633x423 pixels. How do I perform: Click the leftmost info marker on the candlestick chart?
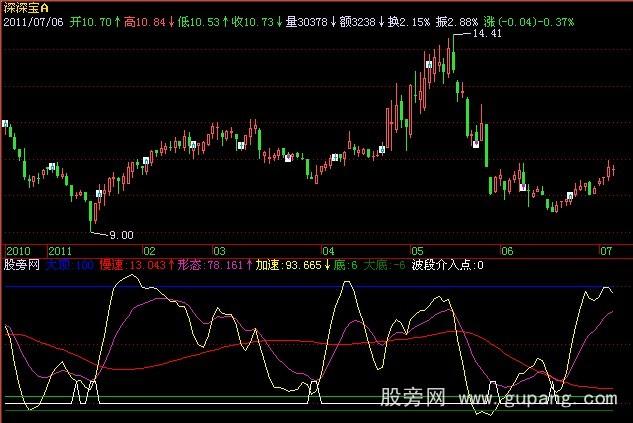(5, 124)
